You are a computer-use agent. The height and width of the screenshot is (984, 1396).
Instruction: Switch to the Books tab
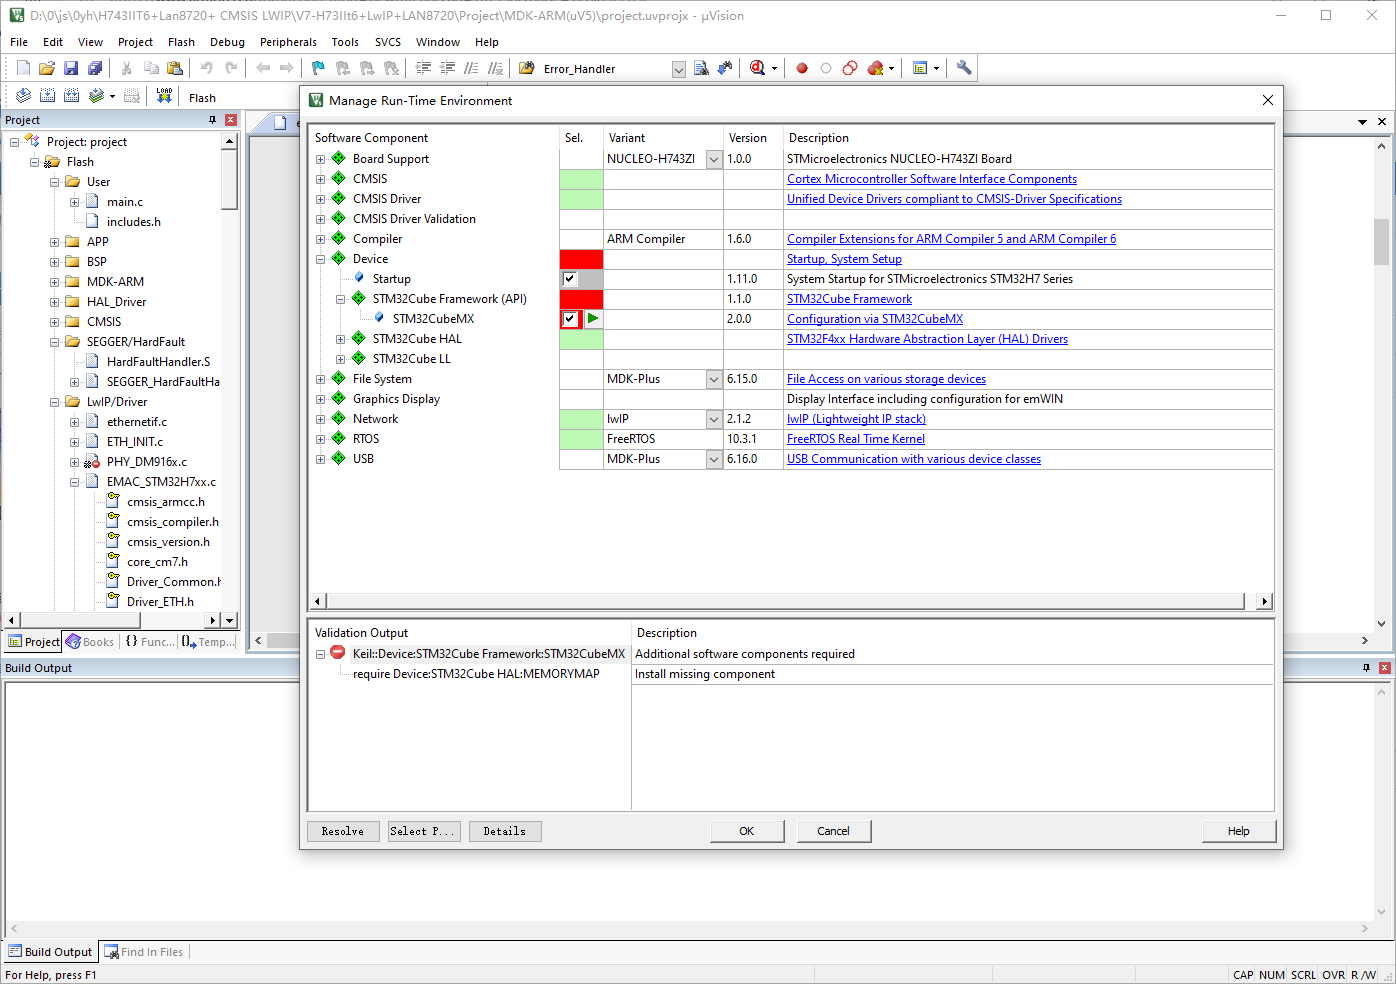coord(90,642)
